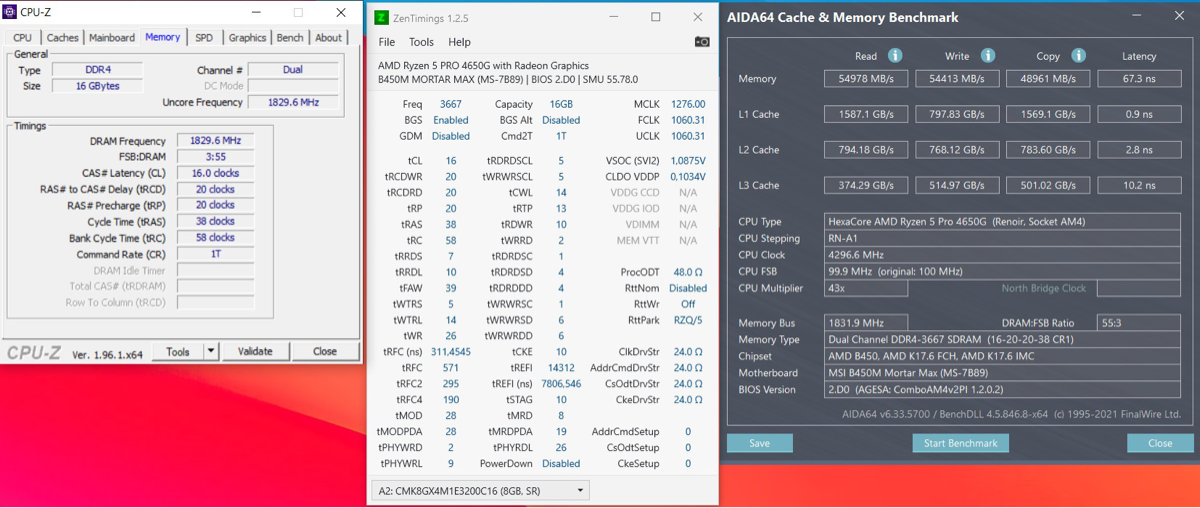Screen dimensions: 1200x508
Task: Click the Memory Read 54978 MB/s value
Action: [x=866, y=78]
